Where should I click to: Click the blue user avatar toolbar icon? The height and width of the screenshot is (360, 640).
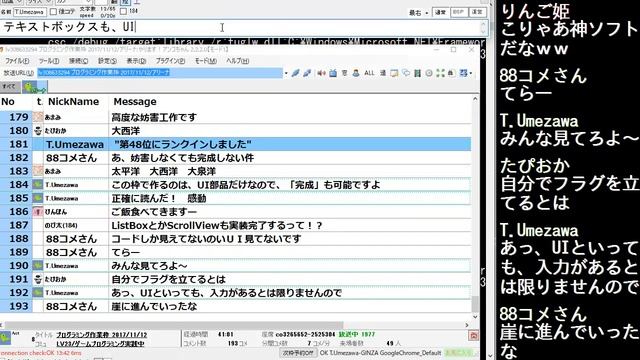(356, 73)
